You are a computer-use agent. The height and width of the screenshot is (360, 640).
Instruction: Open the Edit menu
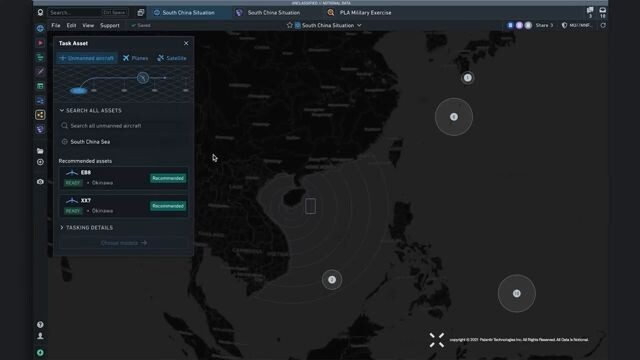[71, 25]
